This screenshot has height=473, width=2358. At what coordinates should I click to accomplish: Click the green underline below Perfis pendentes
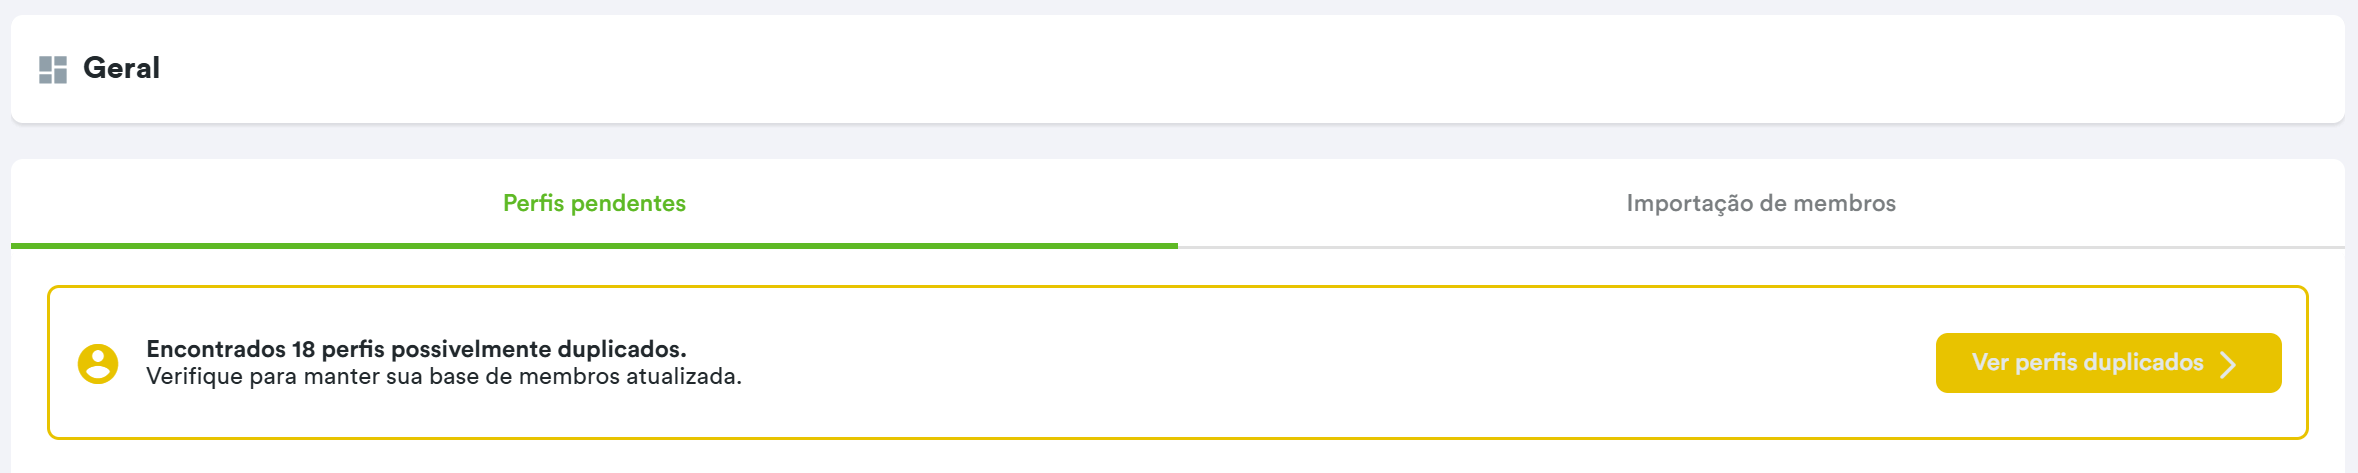pos(594,245)
